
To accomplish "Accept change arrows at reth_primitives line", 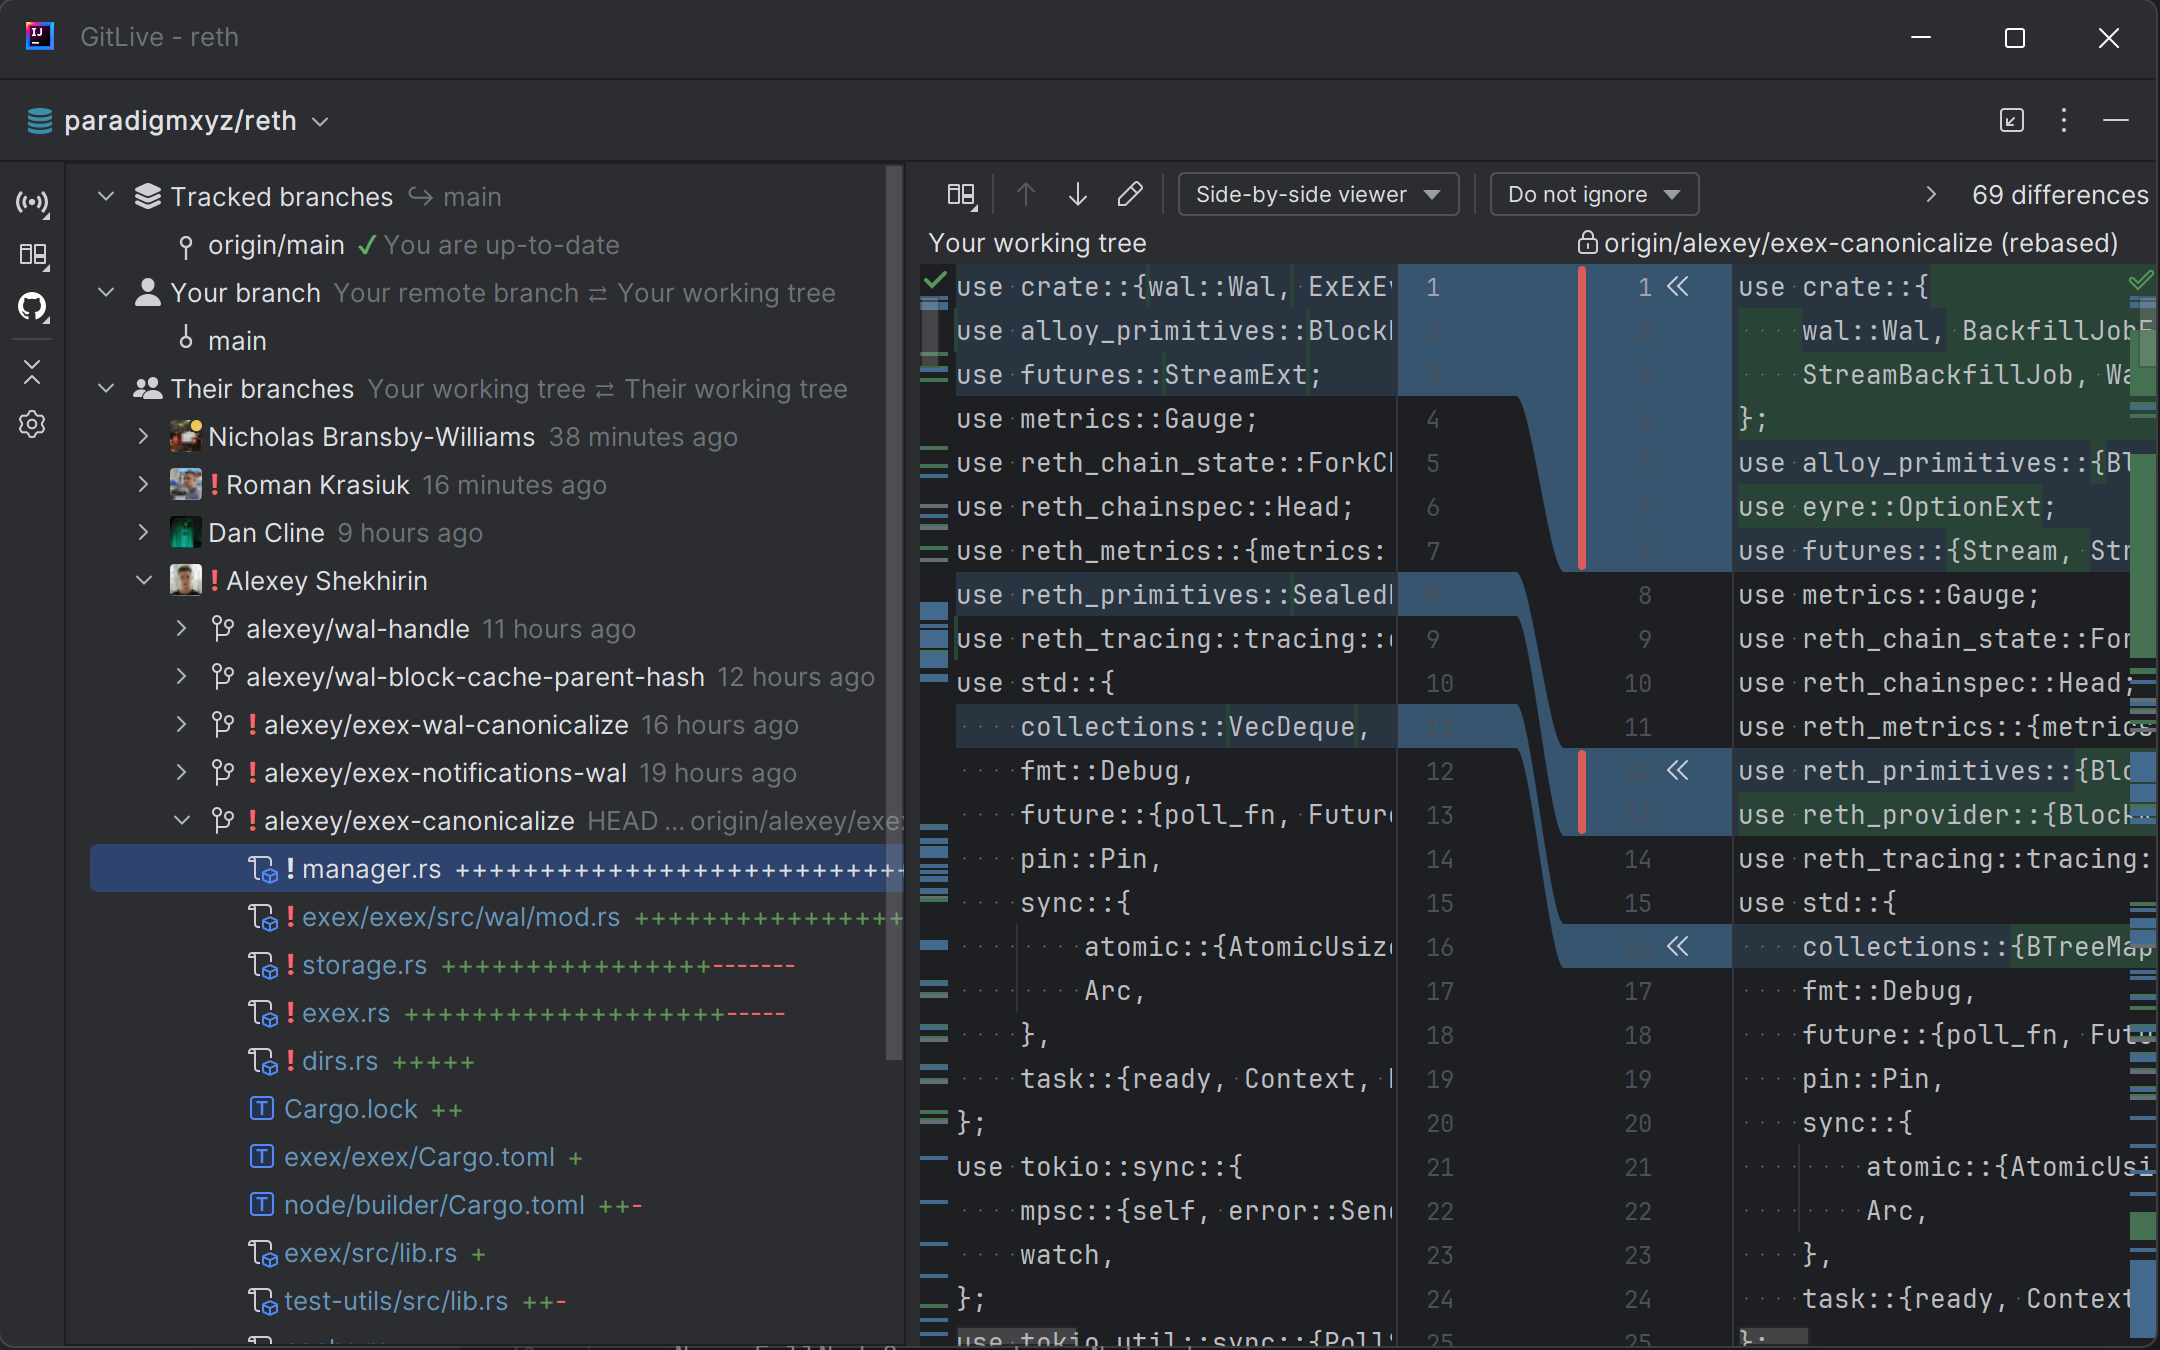I will coord(1677,770).
